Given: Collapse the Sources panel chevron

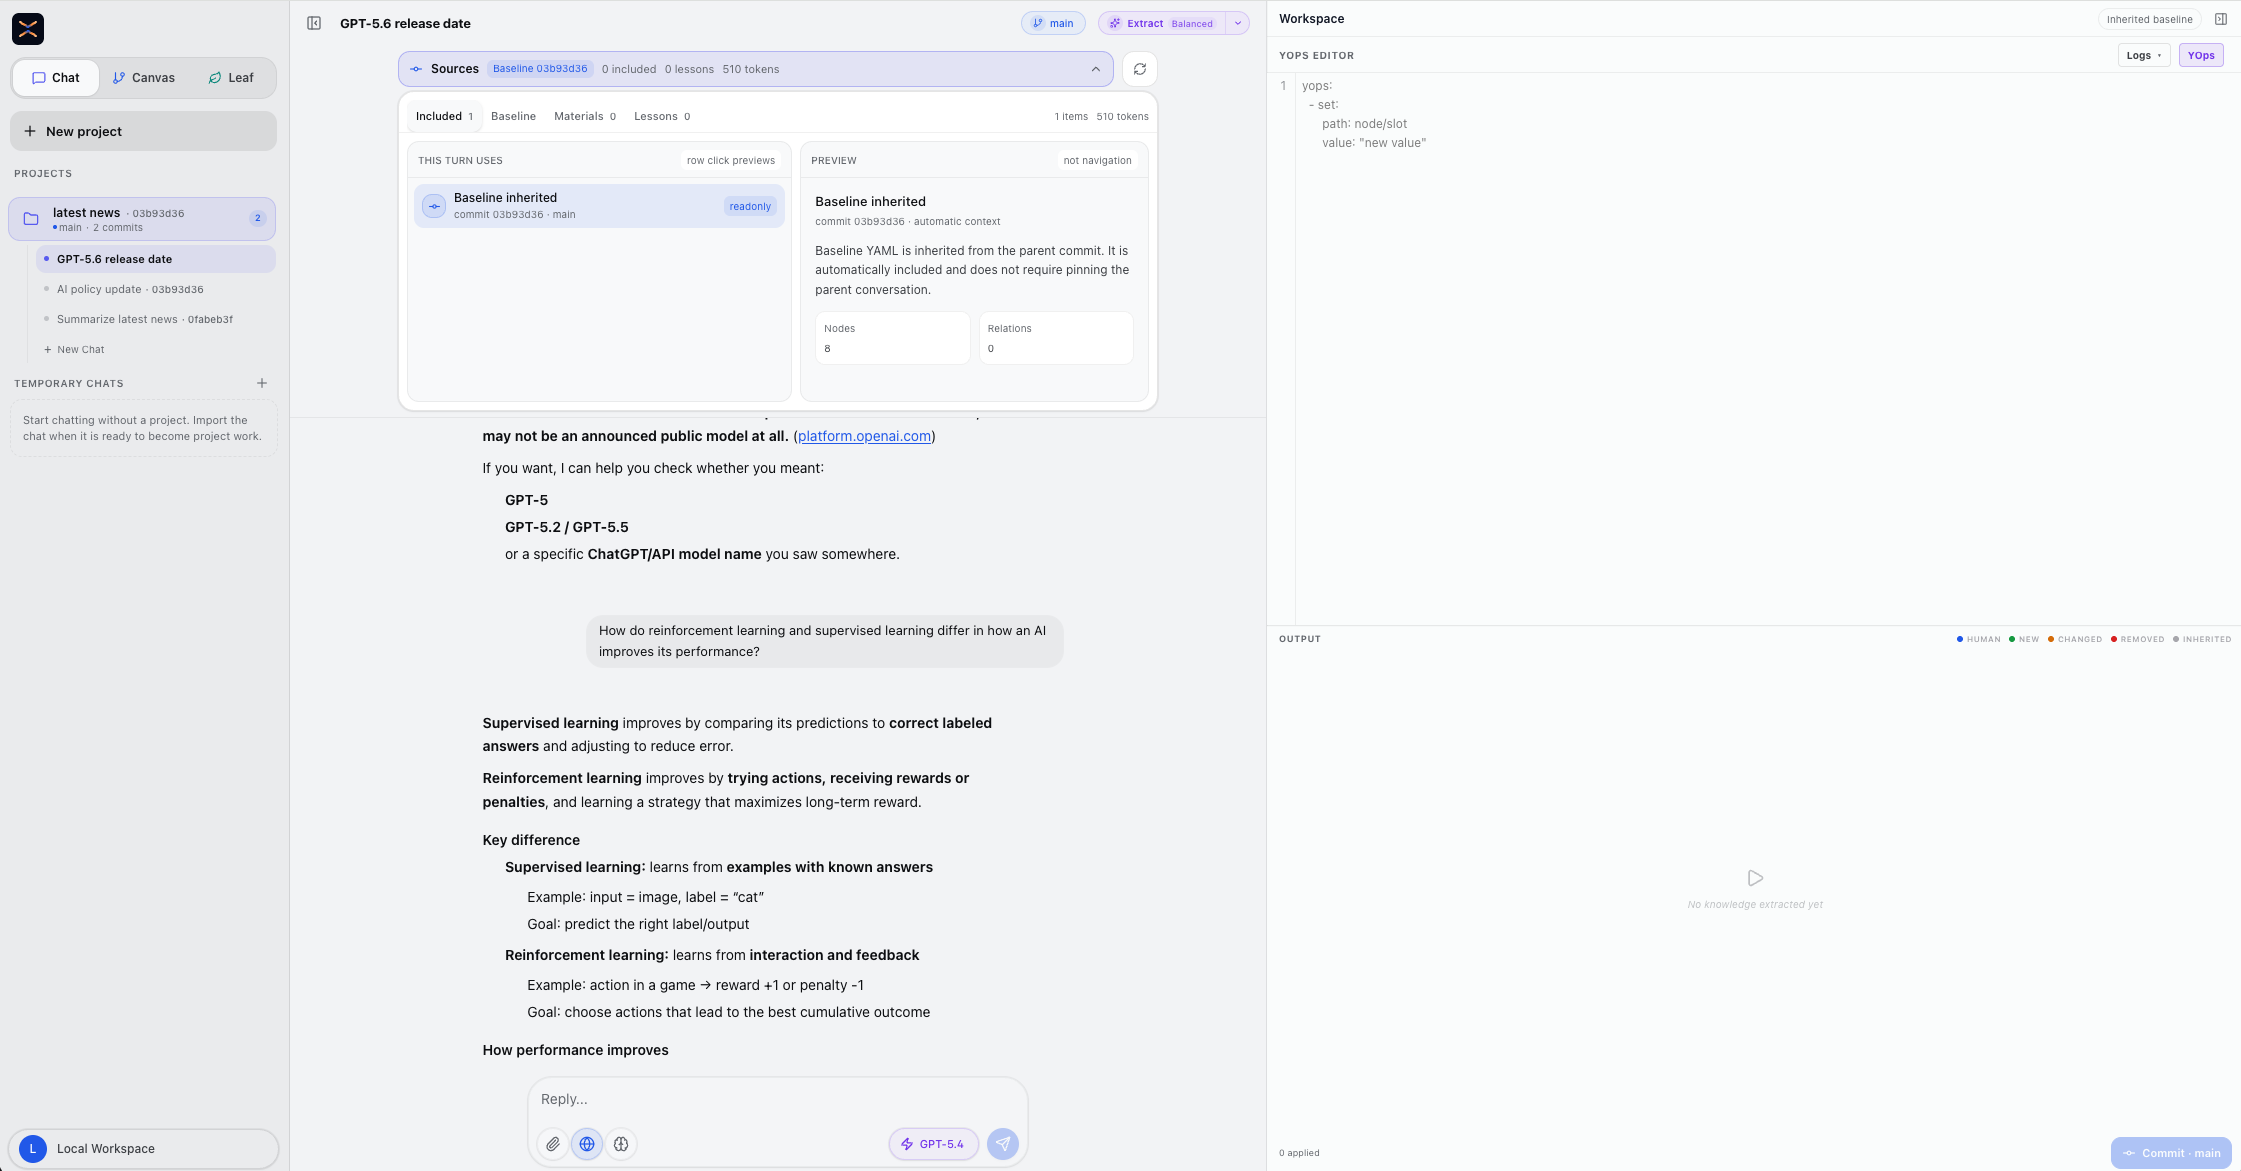Looking at the screenshot, I should 1096,69.
